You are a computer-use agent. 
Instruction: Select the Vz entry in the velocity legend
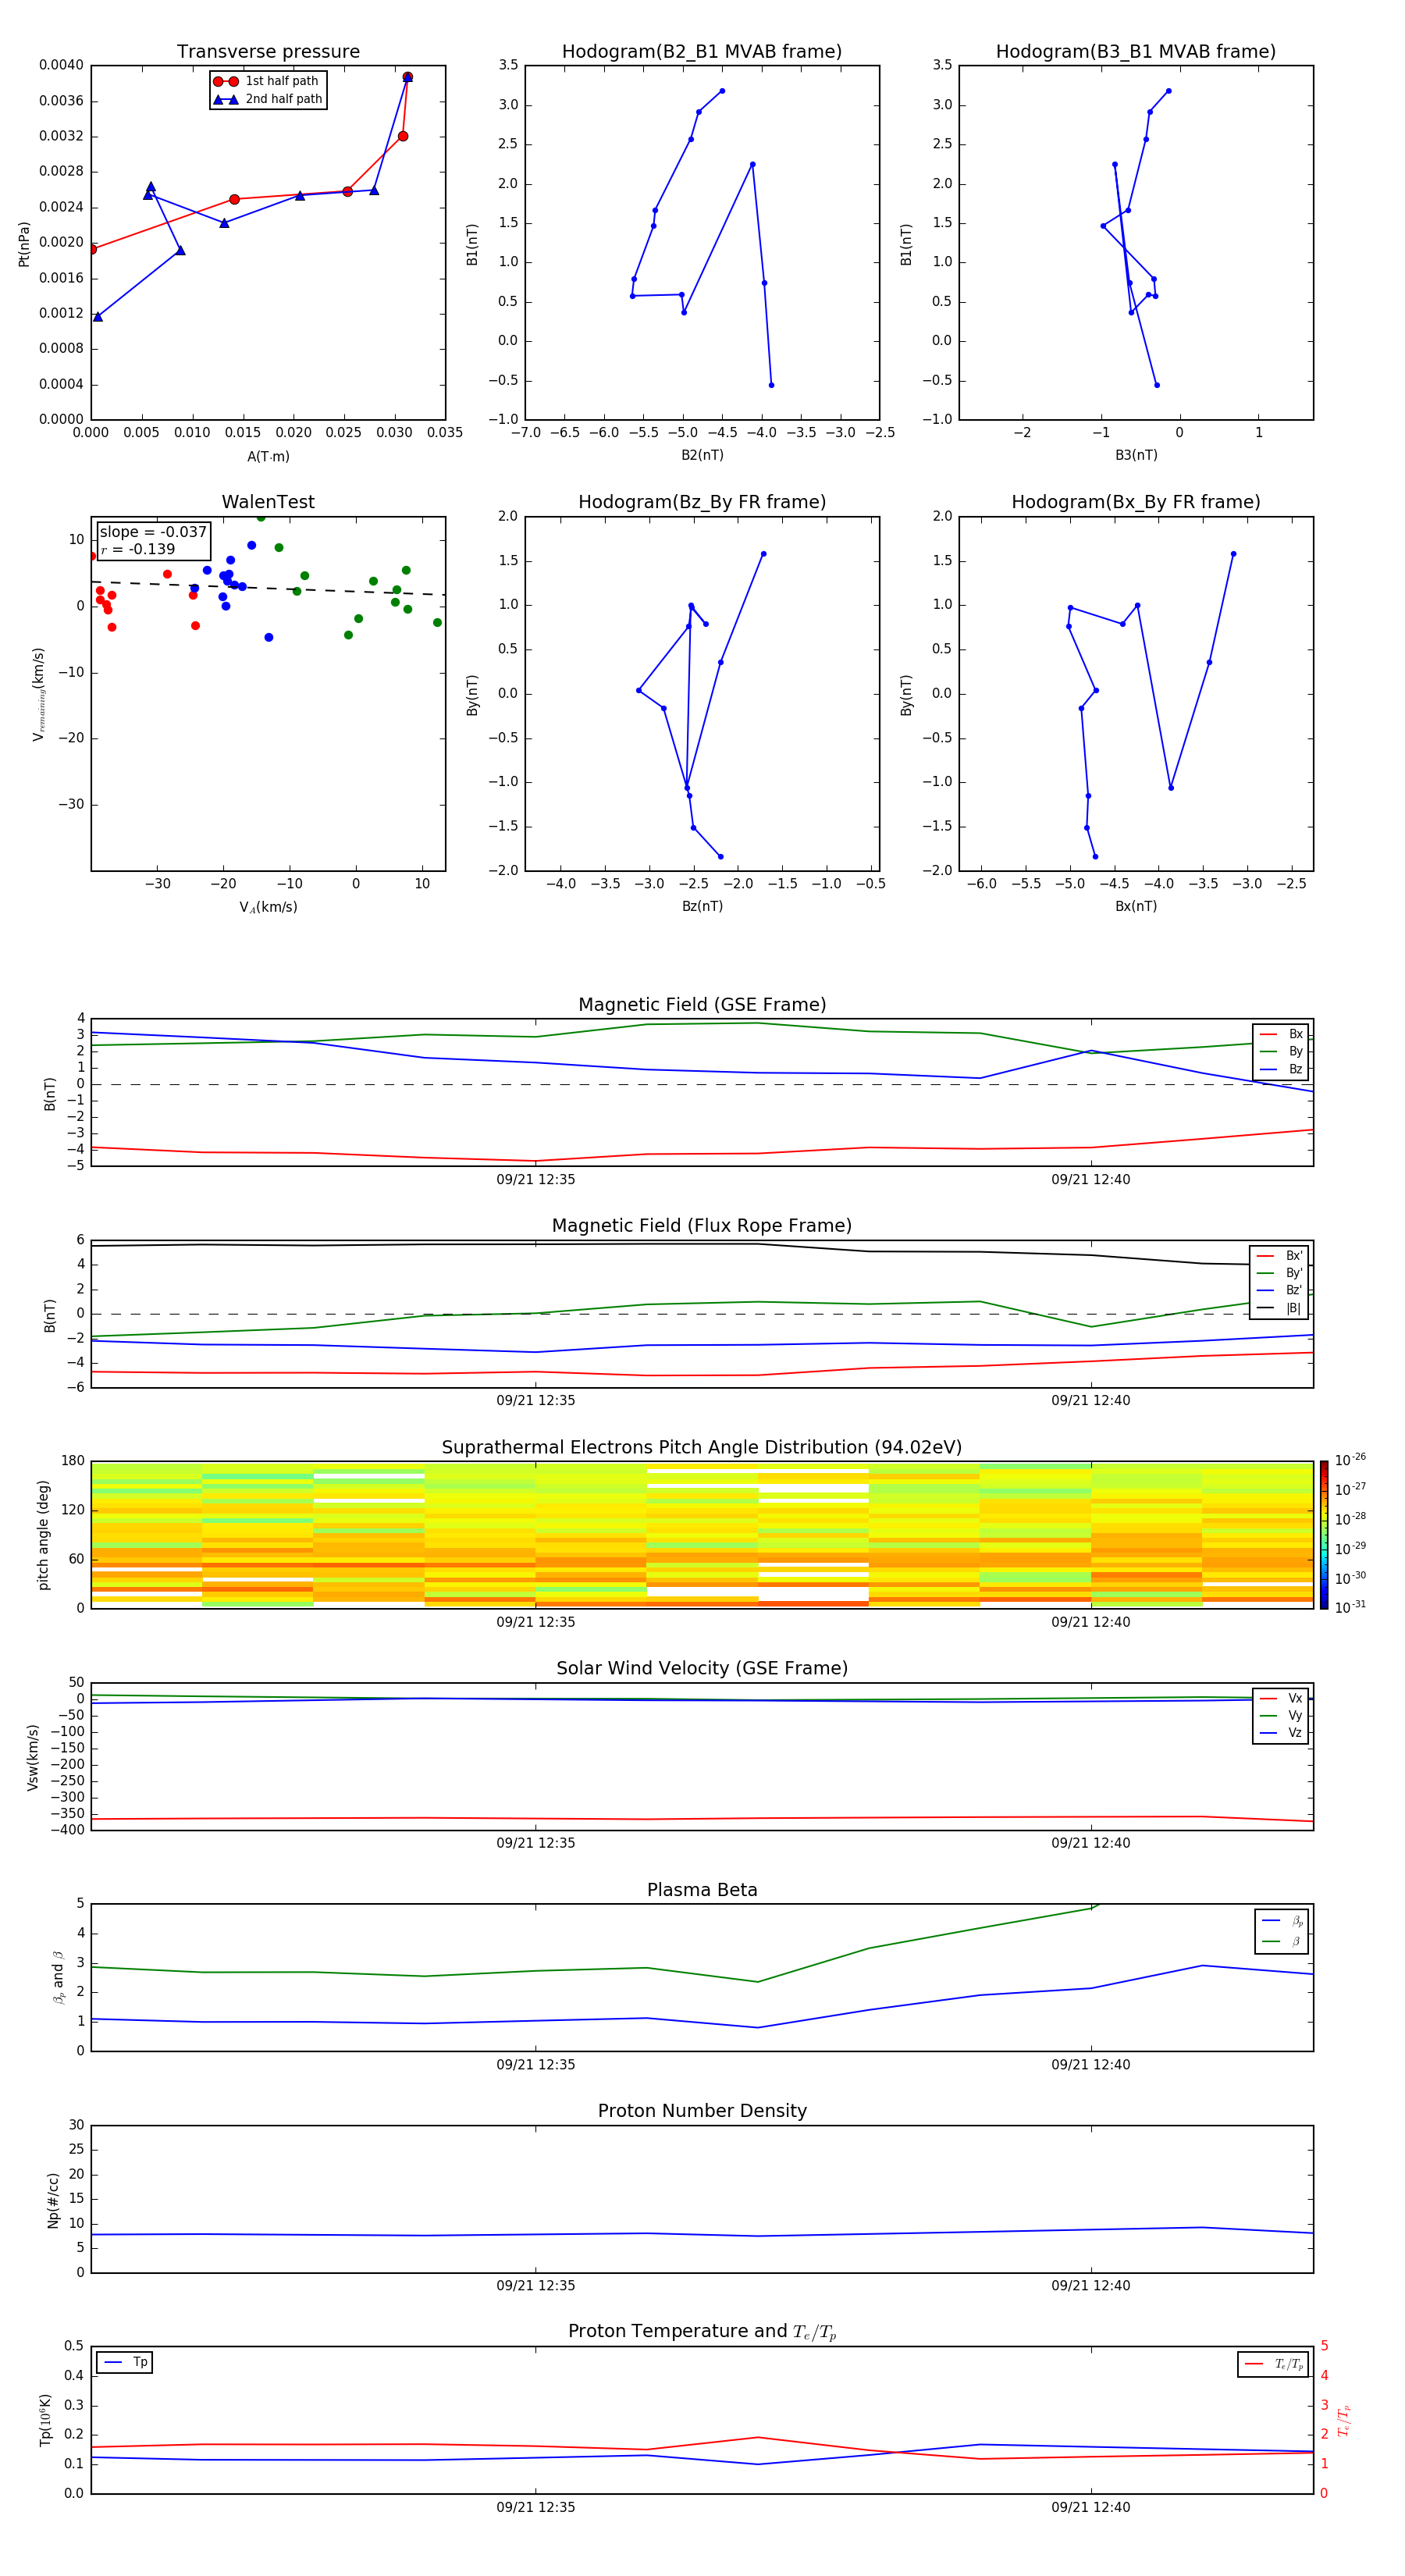point(1281,1733)
